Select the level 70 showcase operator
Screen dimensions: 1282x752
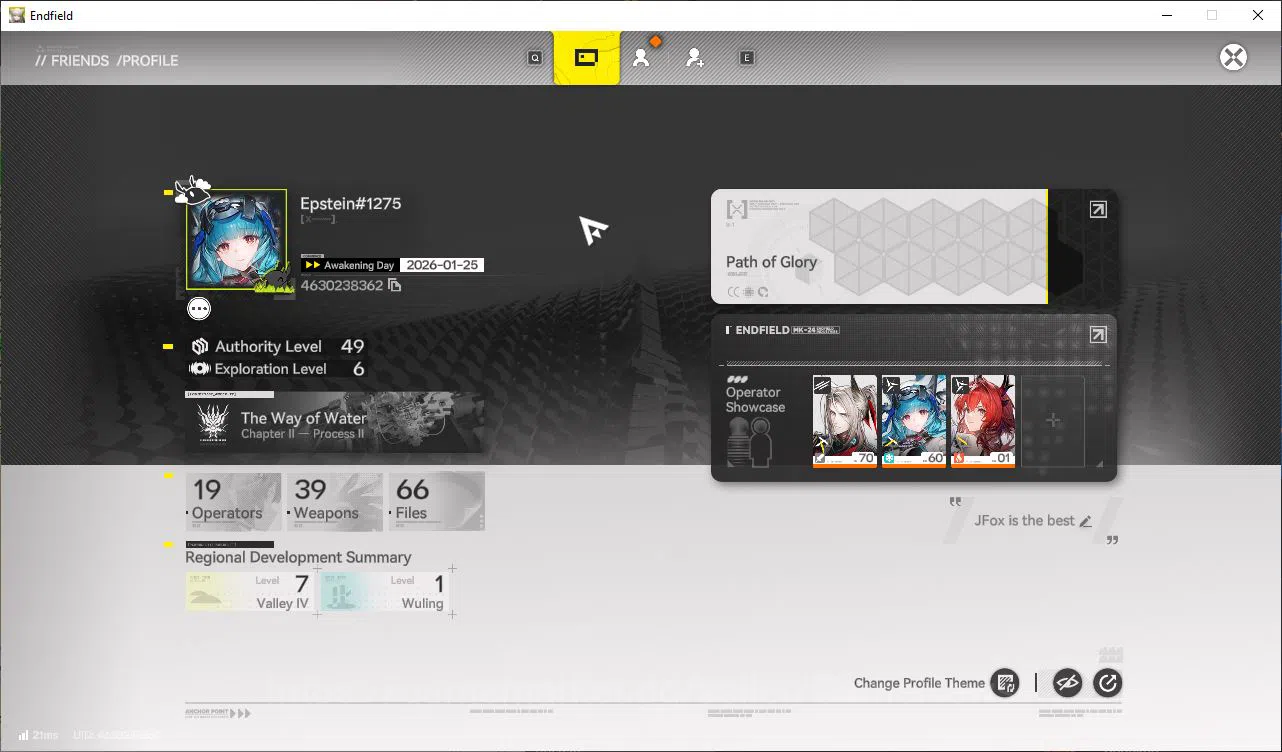[x=845, y=421]
